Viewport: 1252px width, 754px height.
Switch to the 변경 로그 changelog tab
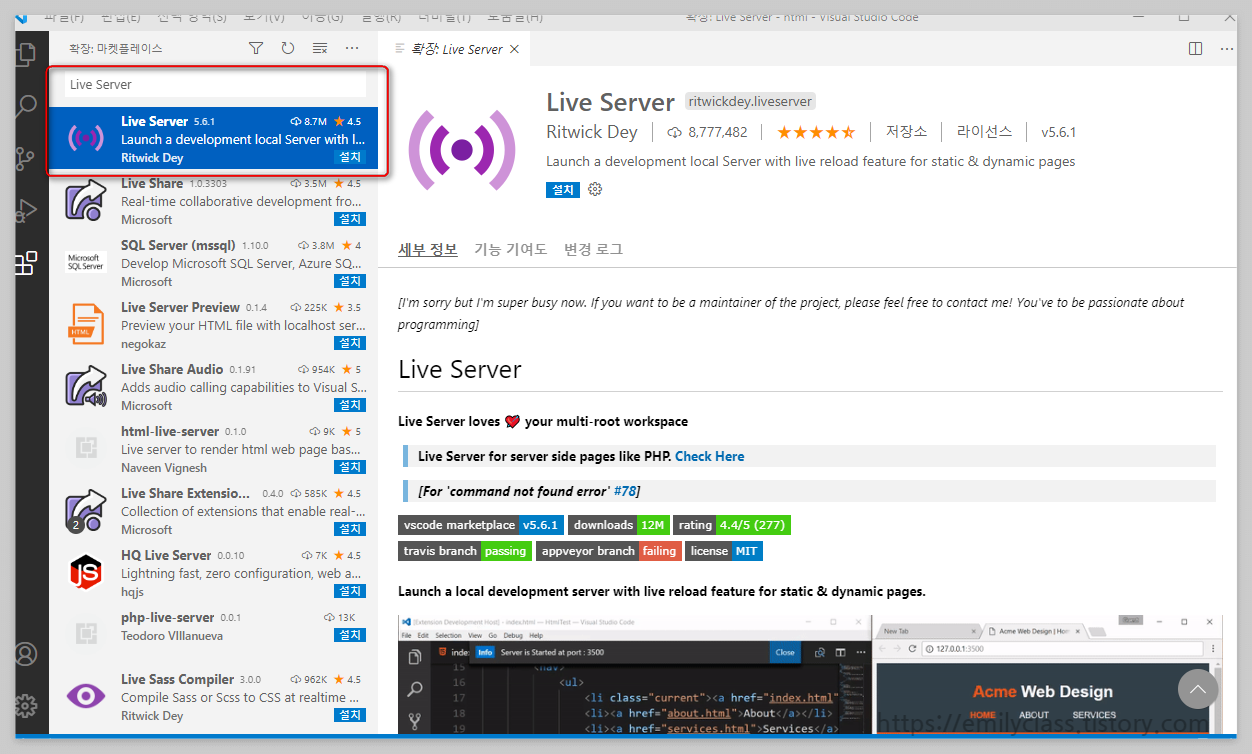pyautogui.click(x=593, y=249)
